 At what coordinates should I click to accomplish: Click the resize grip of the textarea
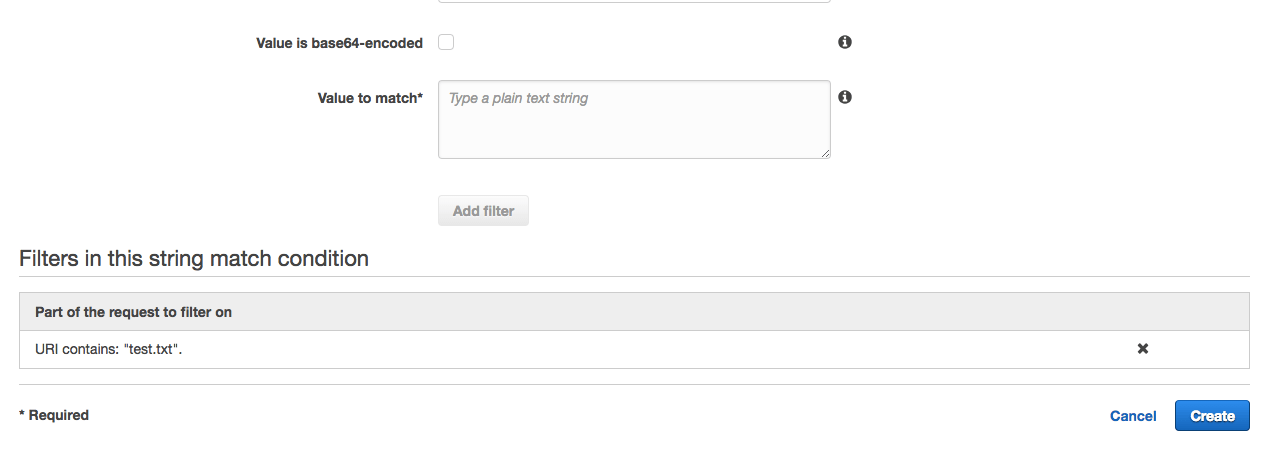click(825, 153)
